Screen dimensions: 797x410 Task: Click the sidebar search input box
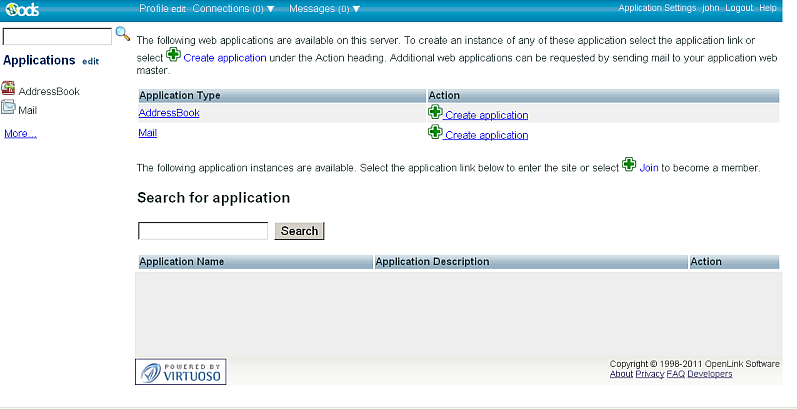point(57,37)
